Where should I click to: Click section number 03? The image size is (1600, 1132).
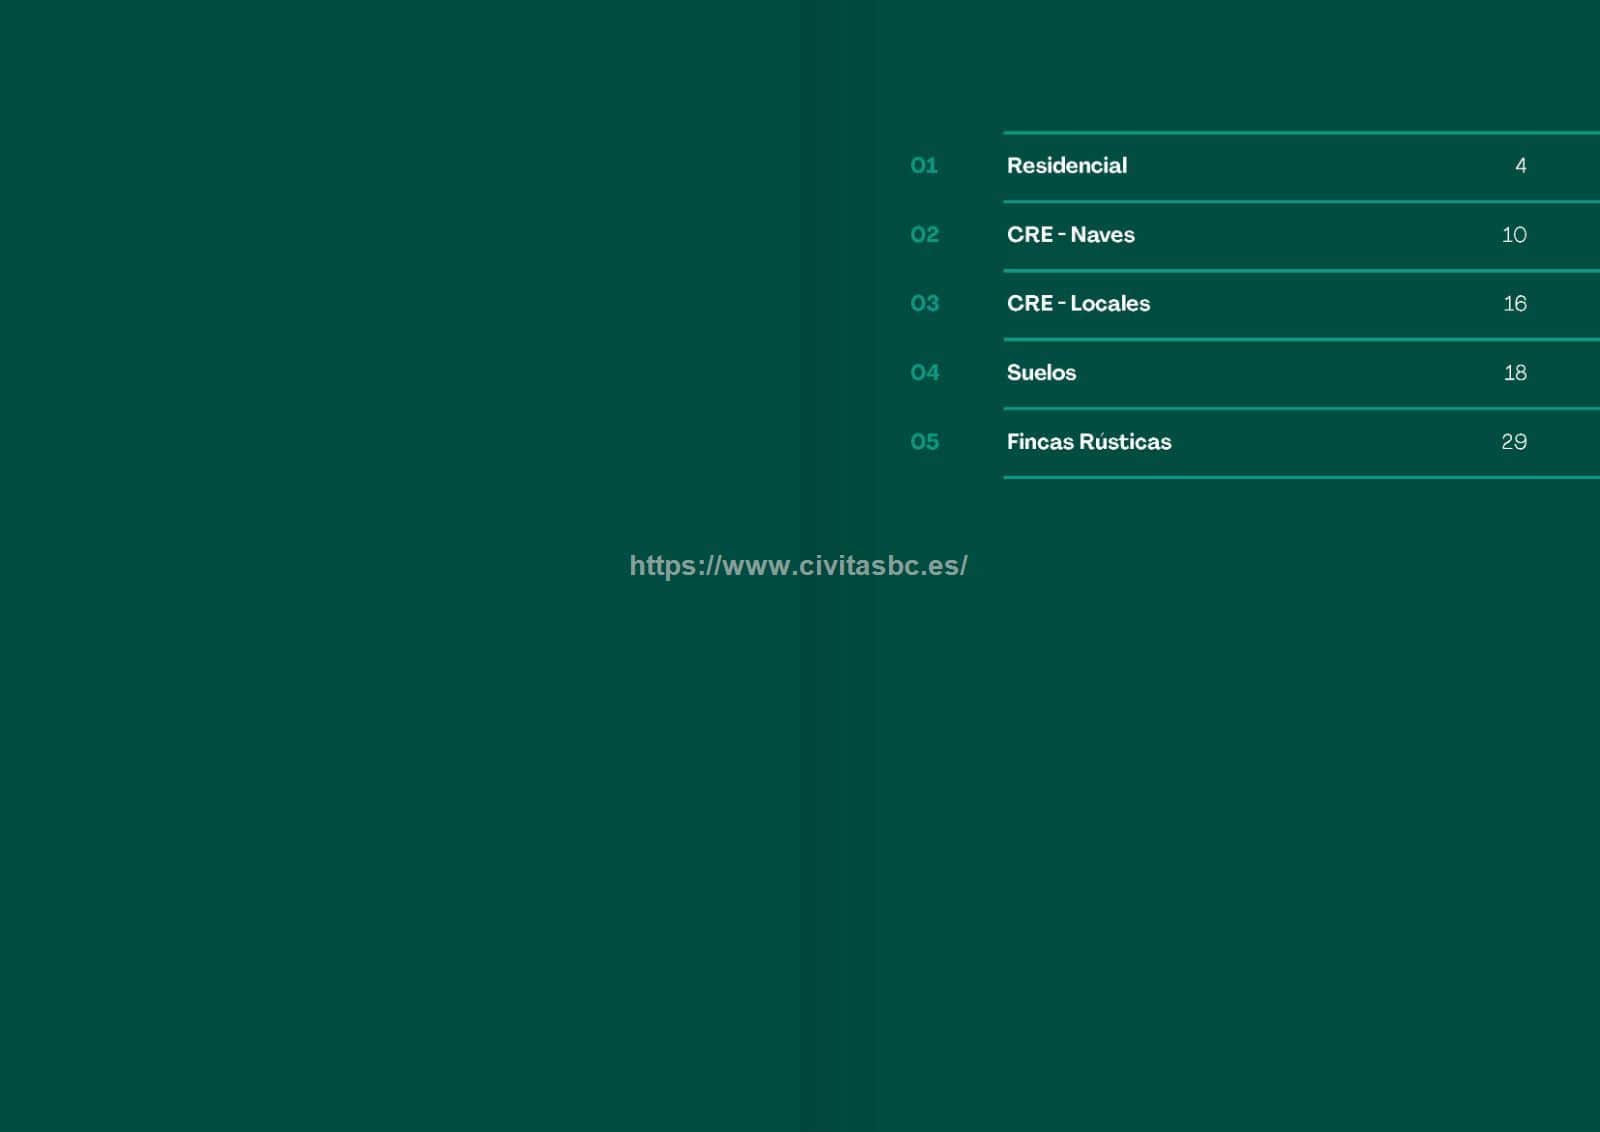click(924, 304)
